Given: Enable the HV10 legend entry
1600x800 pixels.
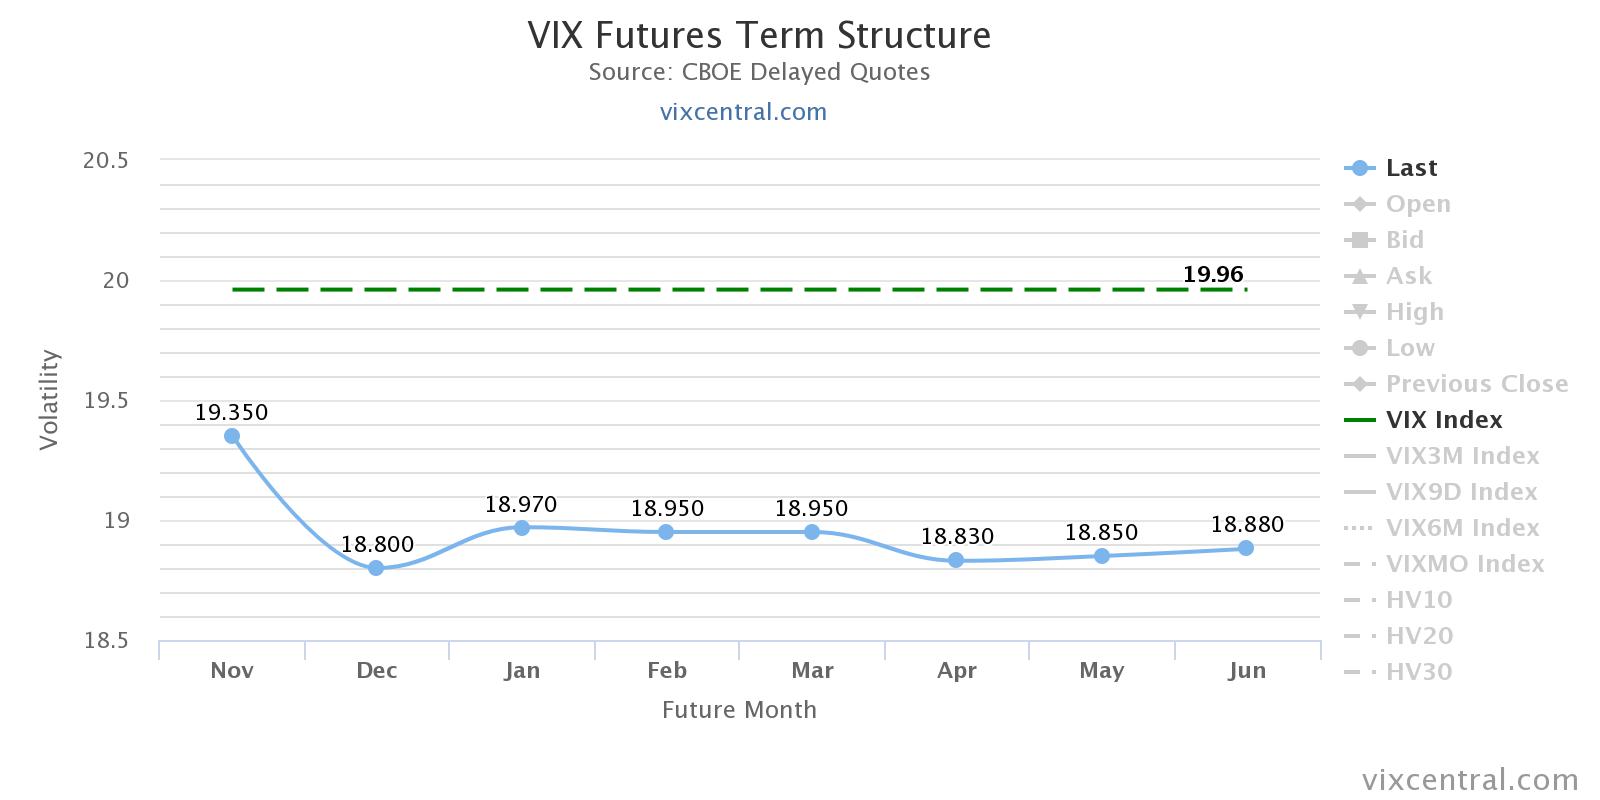Looking at the screenshot, I should (x=1418, y=600).
